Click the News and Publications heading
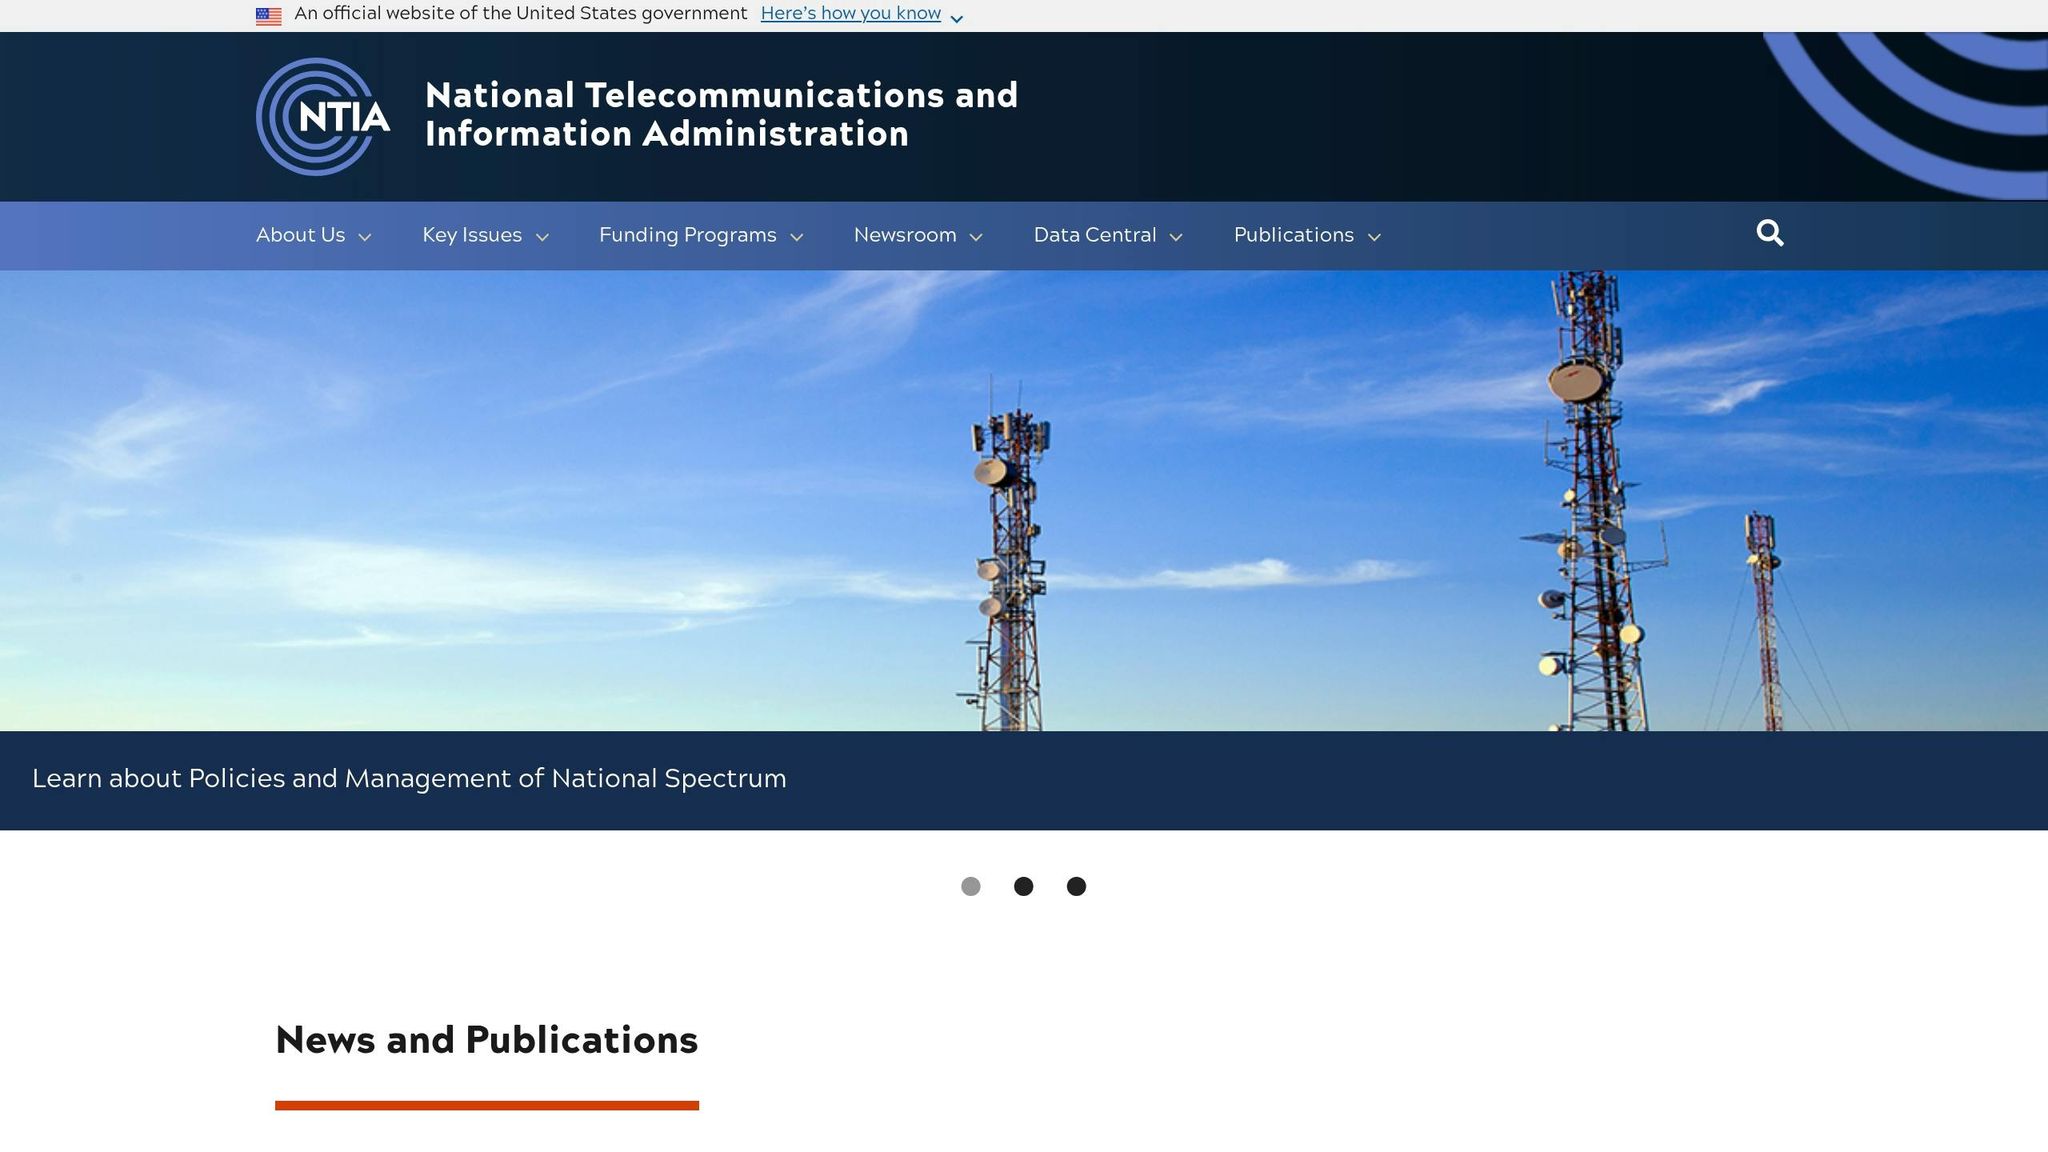Image resolution: width=2048 pixels, height=1152 pixels. pyautogui.click(x=487, y=1040)
